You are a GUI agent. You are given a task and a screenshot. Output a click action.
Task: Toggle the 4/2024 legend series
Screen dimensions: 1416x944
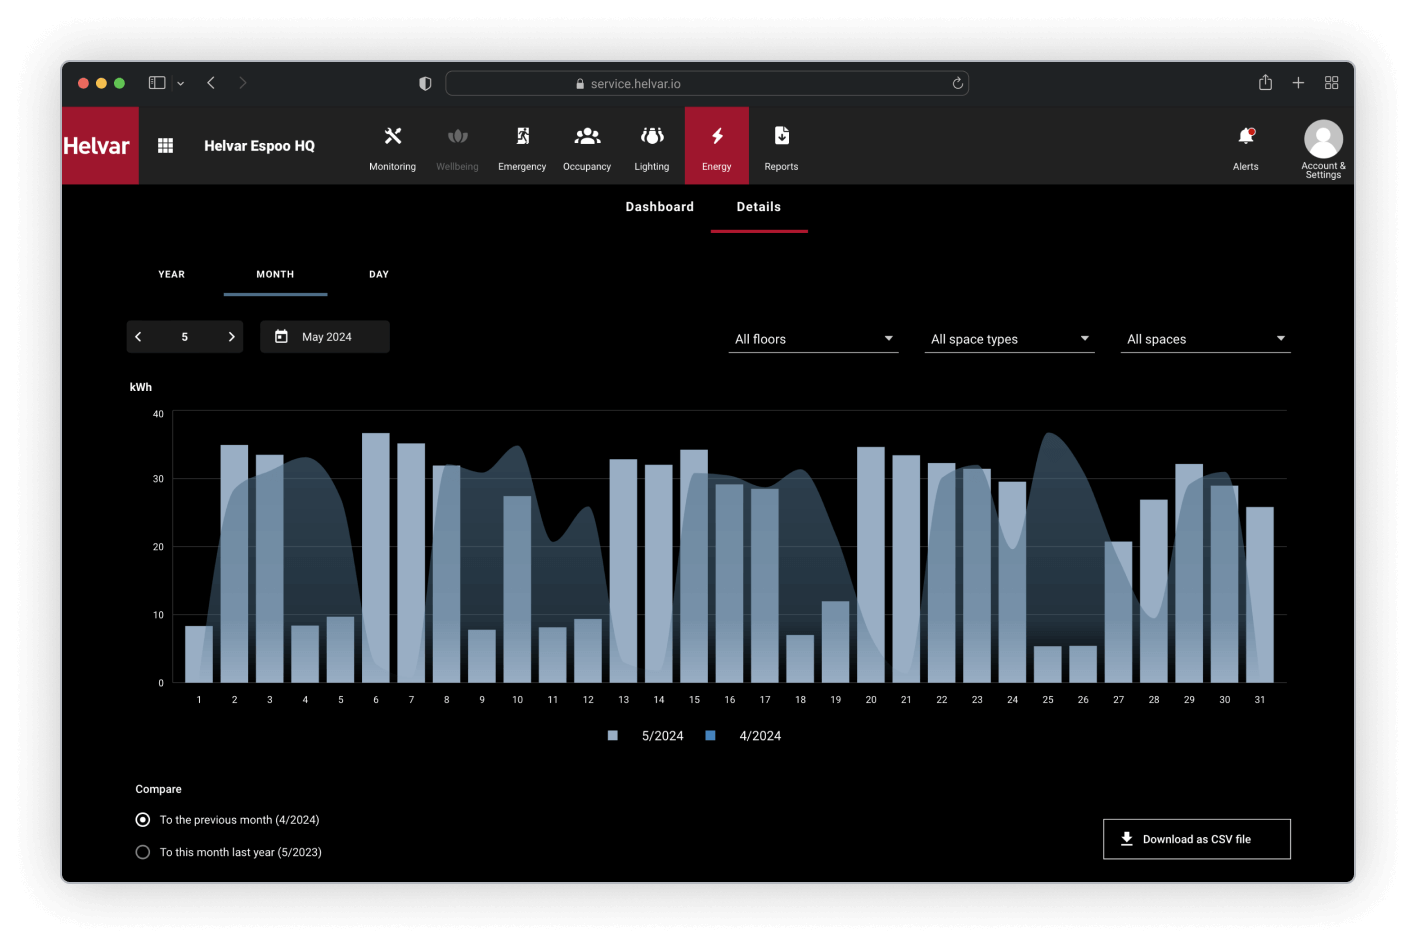click(759, 736)
